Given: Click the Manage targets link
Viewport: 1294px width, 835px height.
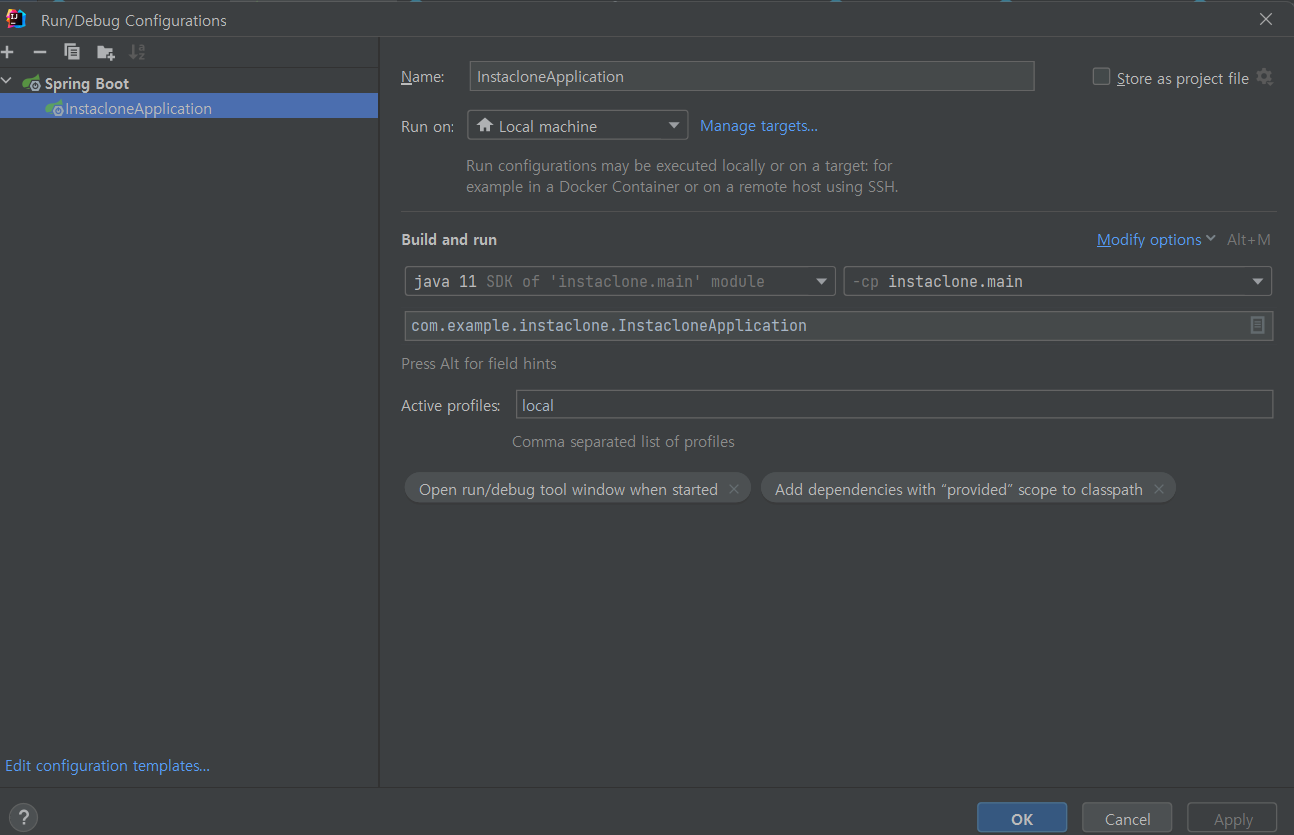Looking at the screenshot, I should (759, 125).
